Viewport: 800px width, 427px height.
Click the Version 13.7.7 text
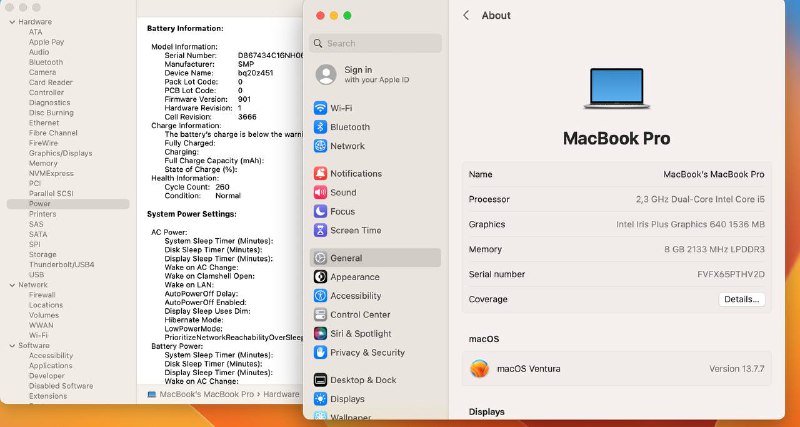click(737, 369)
